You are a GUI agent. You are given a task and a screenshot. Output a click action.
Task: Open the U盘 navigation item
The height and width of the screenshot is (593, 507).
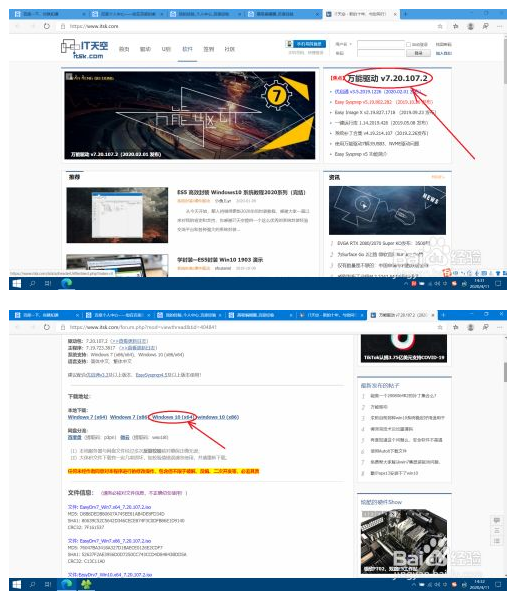pos(166,49)
